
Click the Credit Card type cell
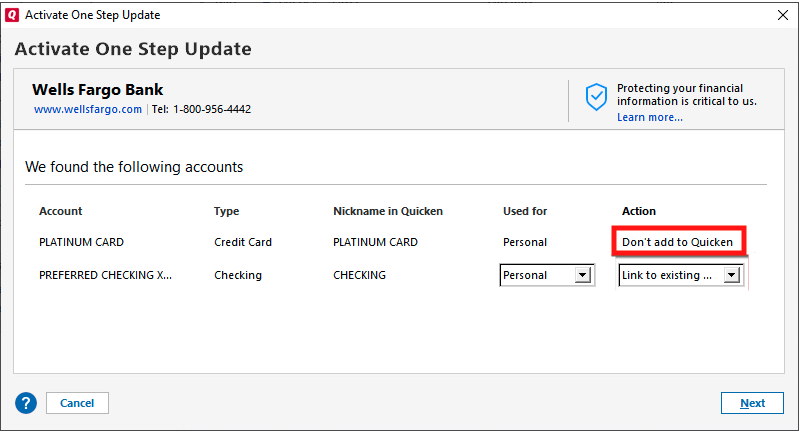click(243, 242)
